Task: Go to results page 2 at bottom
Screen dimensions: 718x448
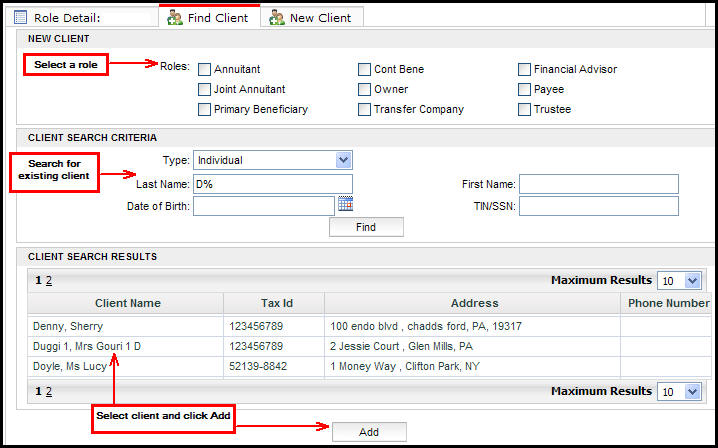Action: click(x=49, y=391)
